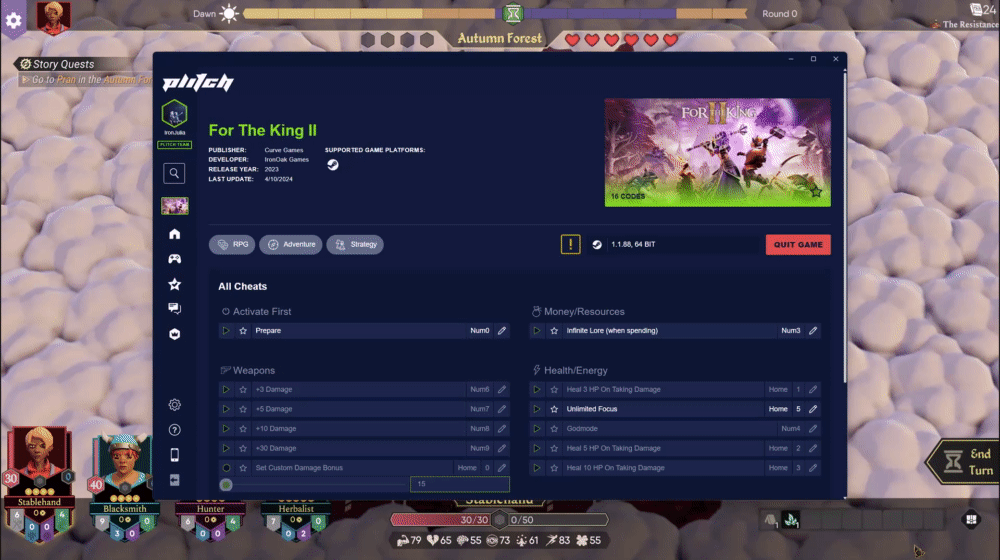Click the 'Activate First' category label
This screenshot has height=560, width=1000.
tap(261, 312)
